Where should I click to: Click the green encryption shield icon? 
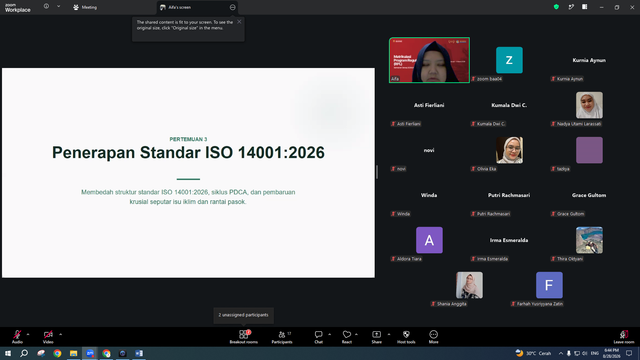point(556,7)
